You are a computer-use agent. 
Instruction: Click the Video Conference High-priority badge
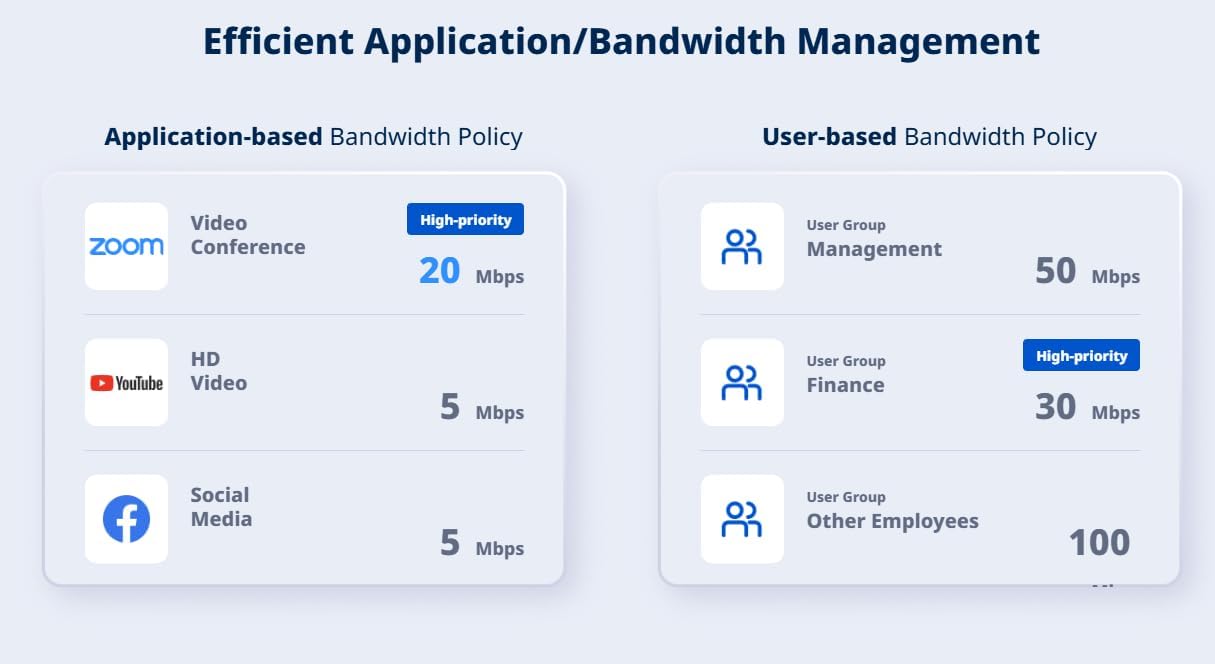(465, 219)
